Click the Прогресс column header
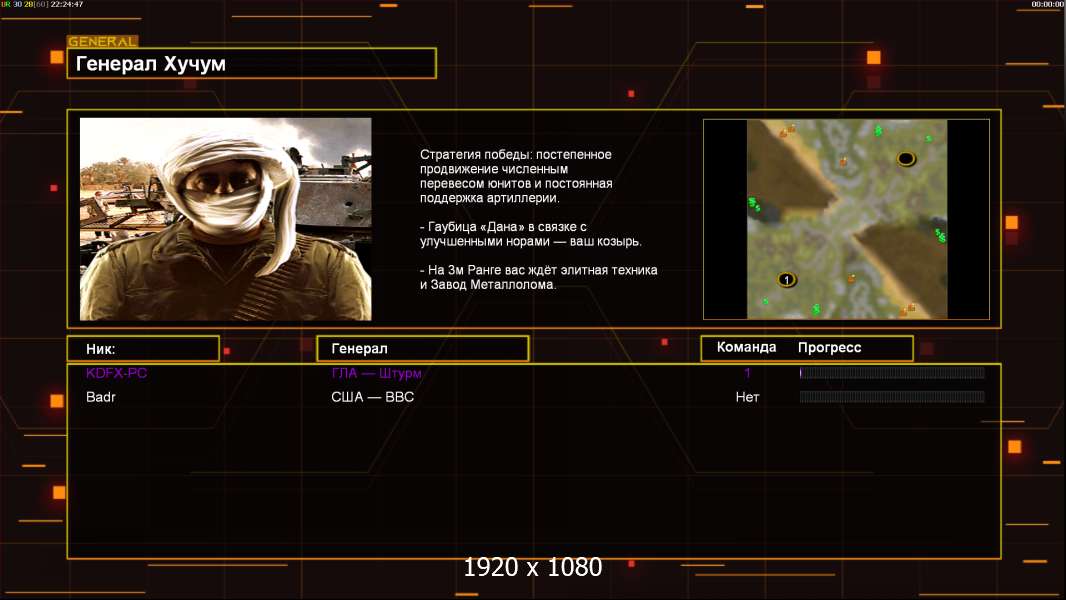The image size is (1066, 600). click(x=829, y=348)
